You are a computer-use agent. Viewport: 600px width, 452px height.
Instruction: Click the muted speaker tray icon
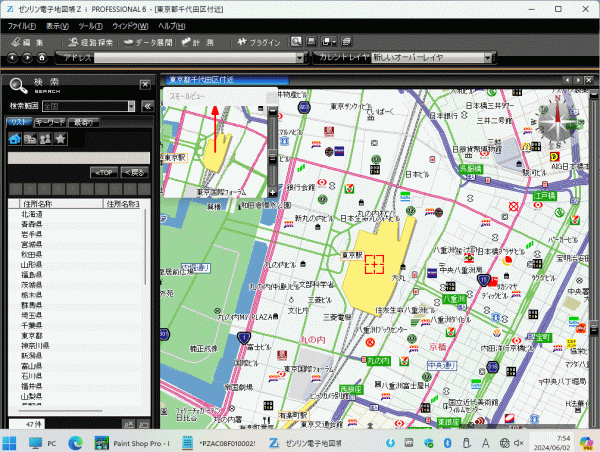518,443
